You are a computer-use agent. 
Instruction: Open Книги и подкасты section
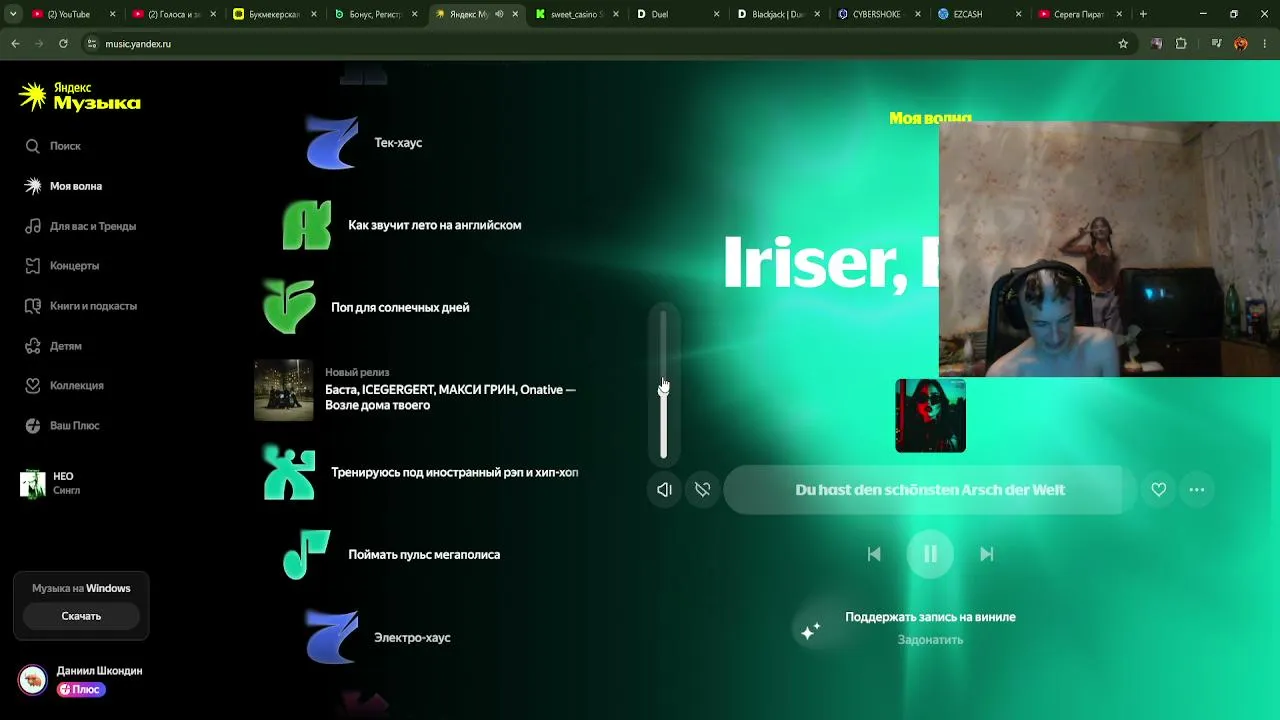click(80, 306)
